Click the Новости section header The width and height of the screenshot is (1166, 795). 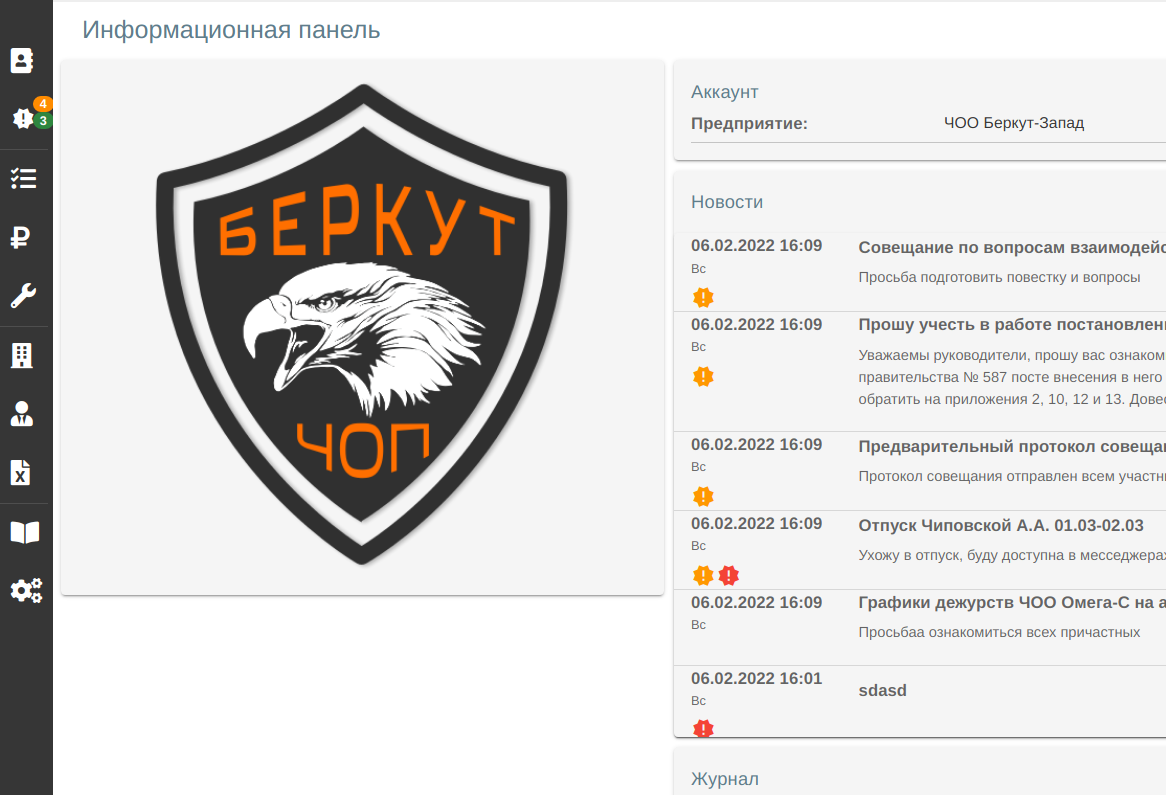click(727, 202)
